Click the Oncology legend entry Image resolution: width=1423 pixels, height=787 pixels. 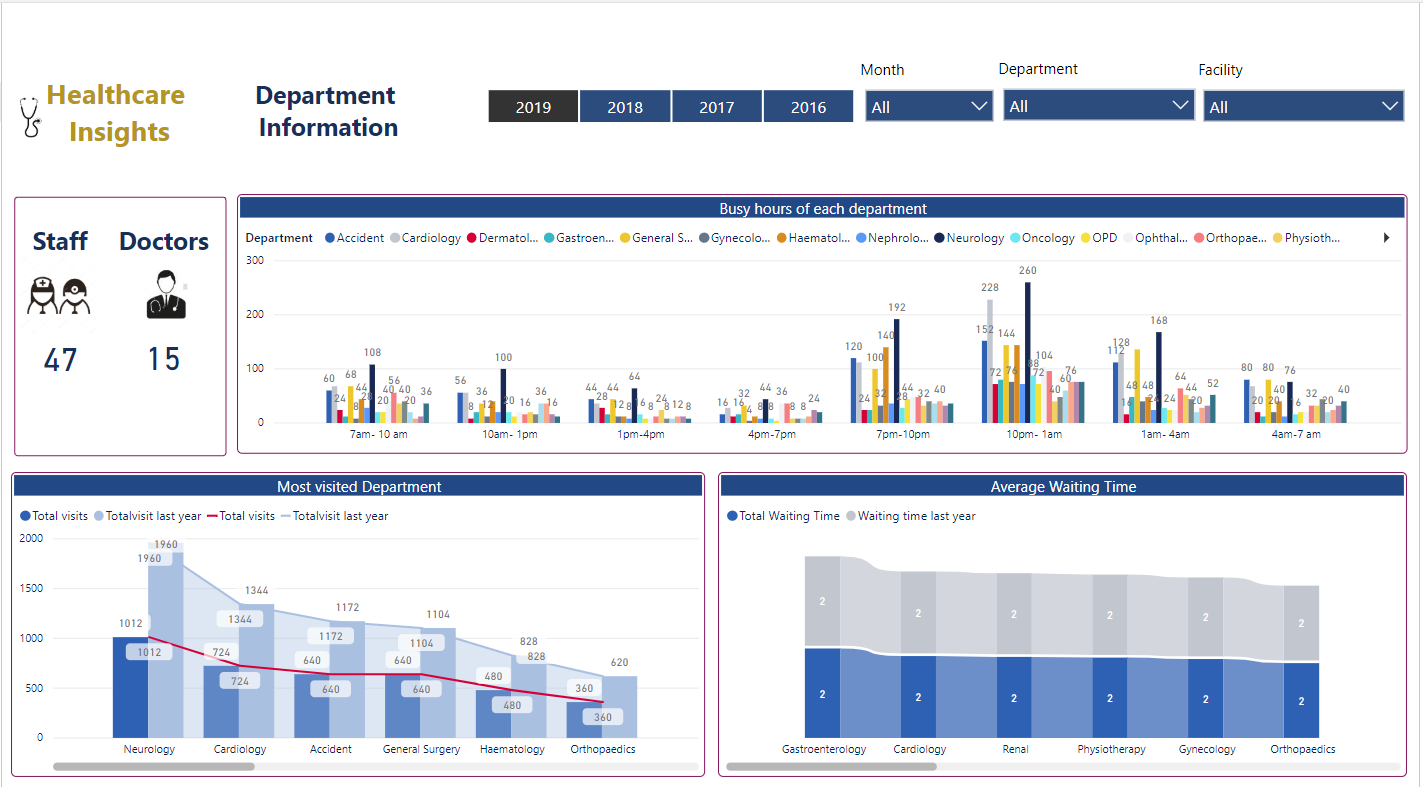click(1042, 238)
